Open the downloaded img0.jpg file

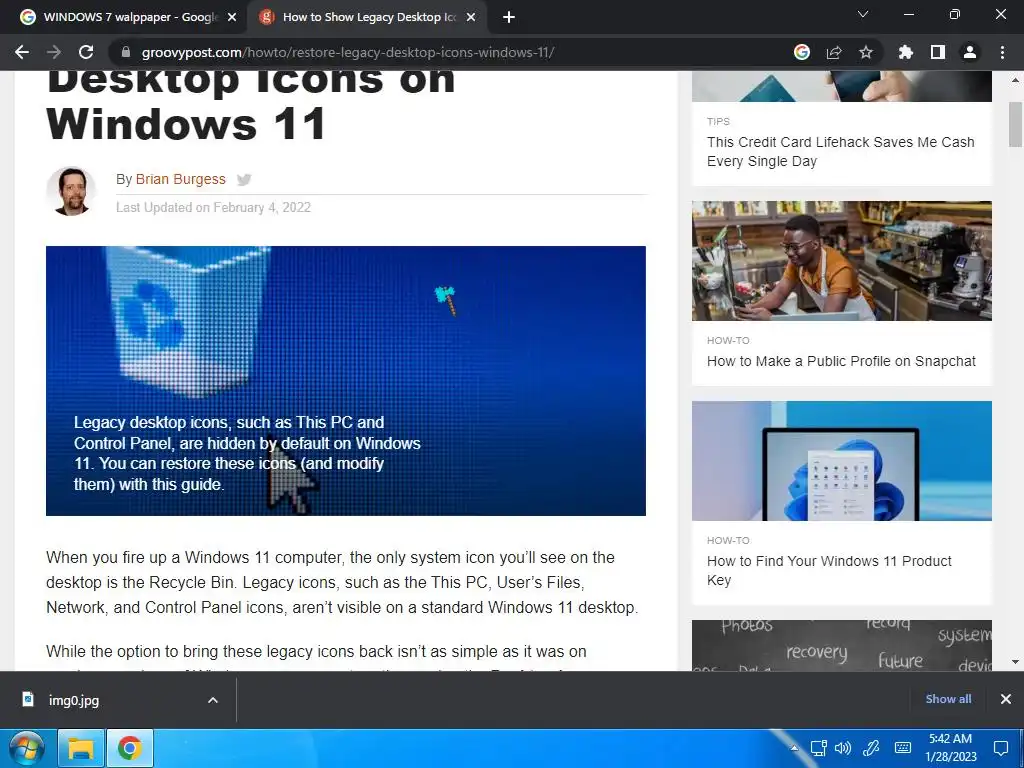coord(73,700)
